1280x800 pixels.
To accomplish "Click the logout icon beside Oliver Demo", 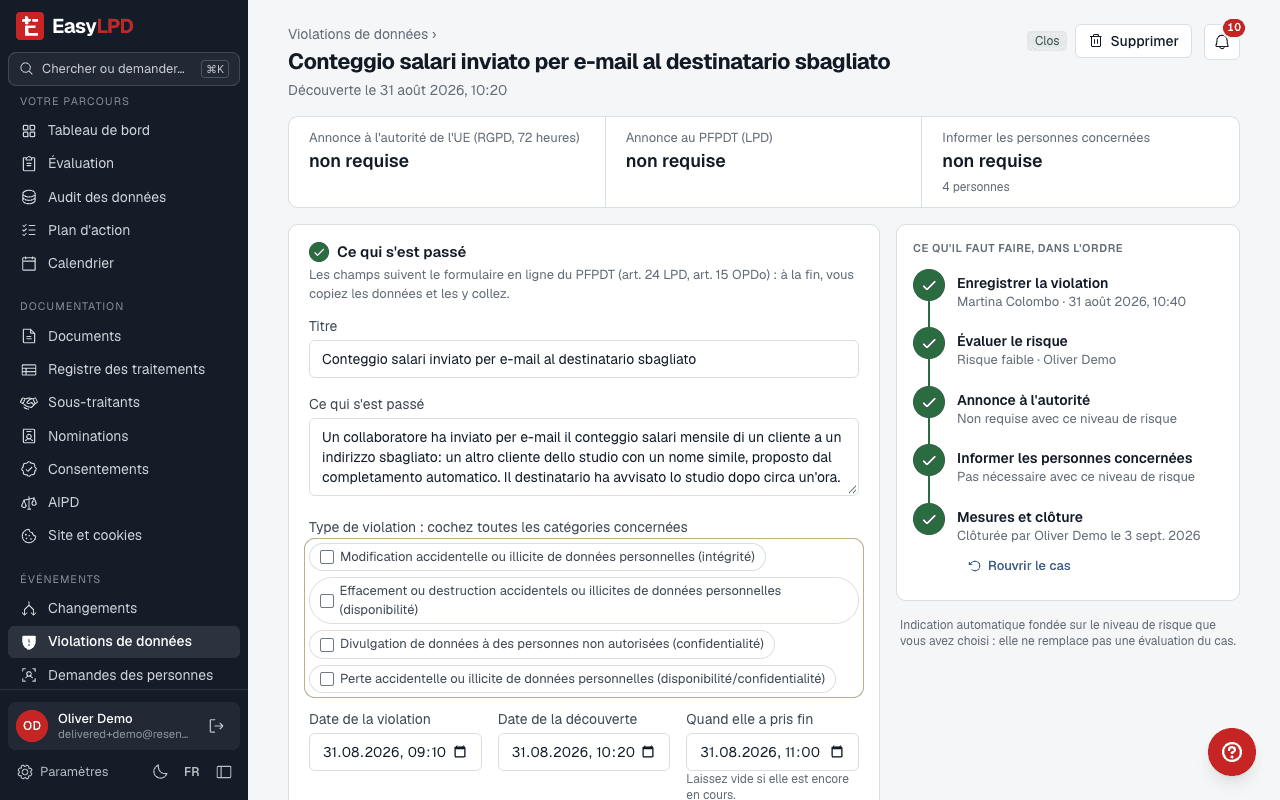I will (216, 726).
